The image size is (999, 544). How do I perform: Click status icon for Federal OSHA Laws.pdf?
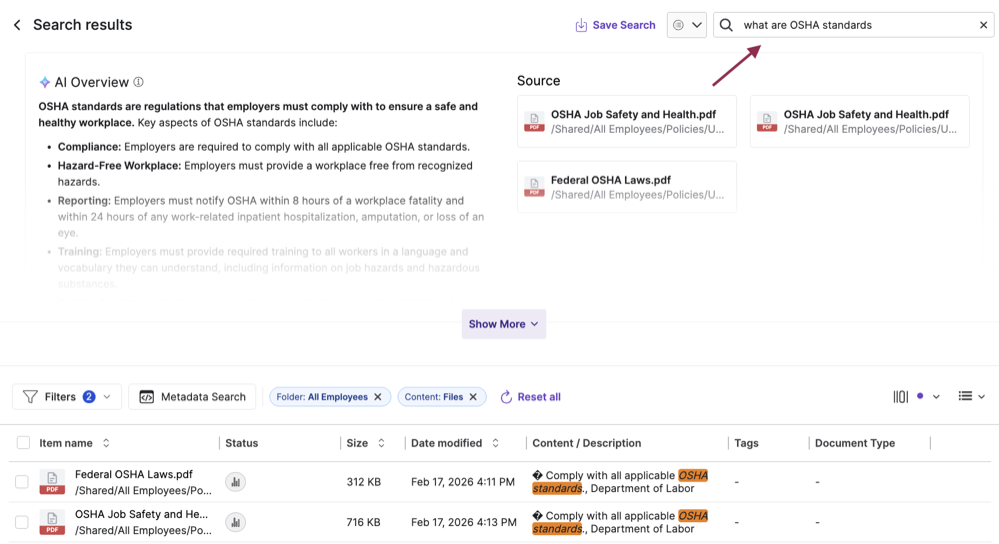[235, 482]
